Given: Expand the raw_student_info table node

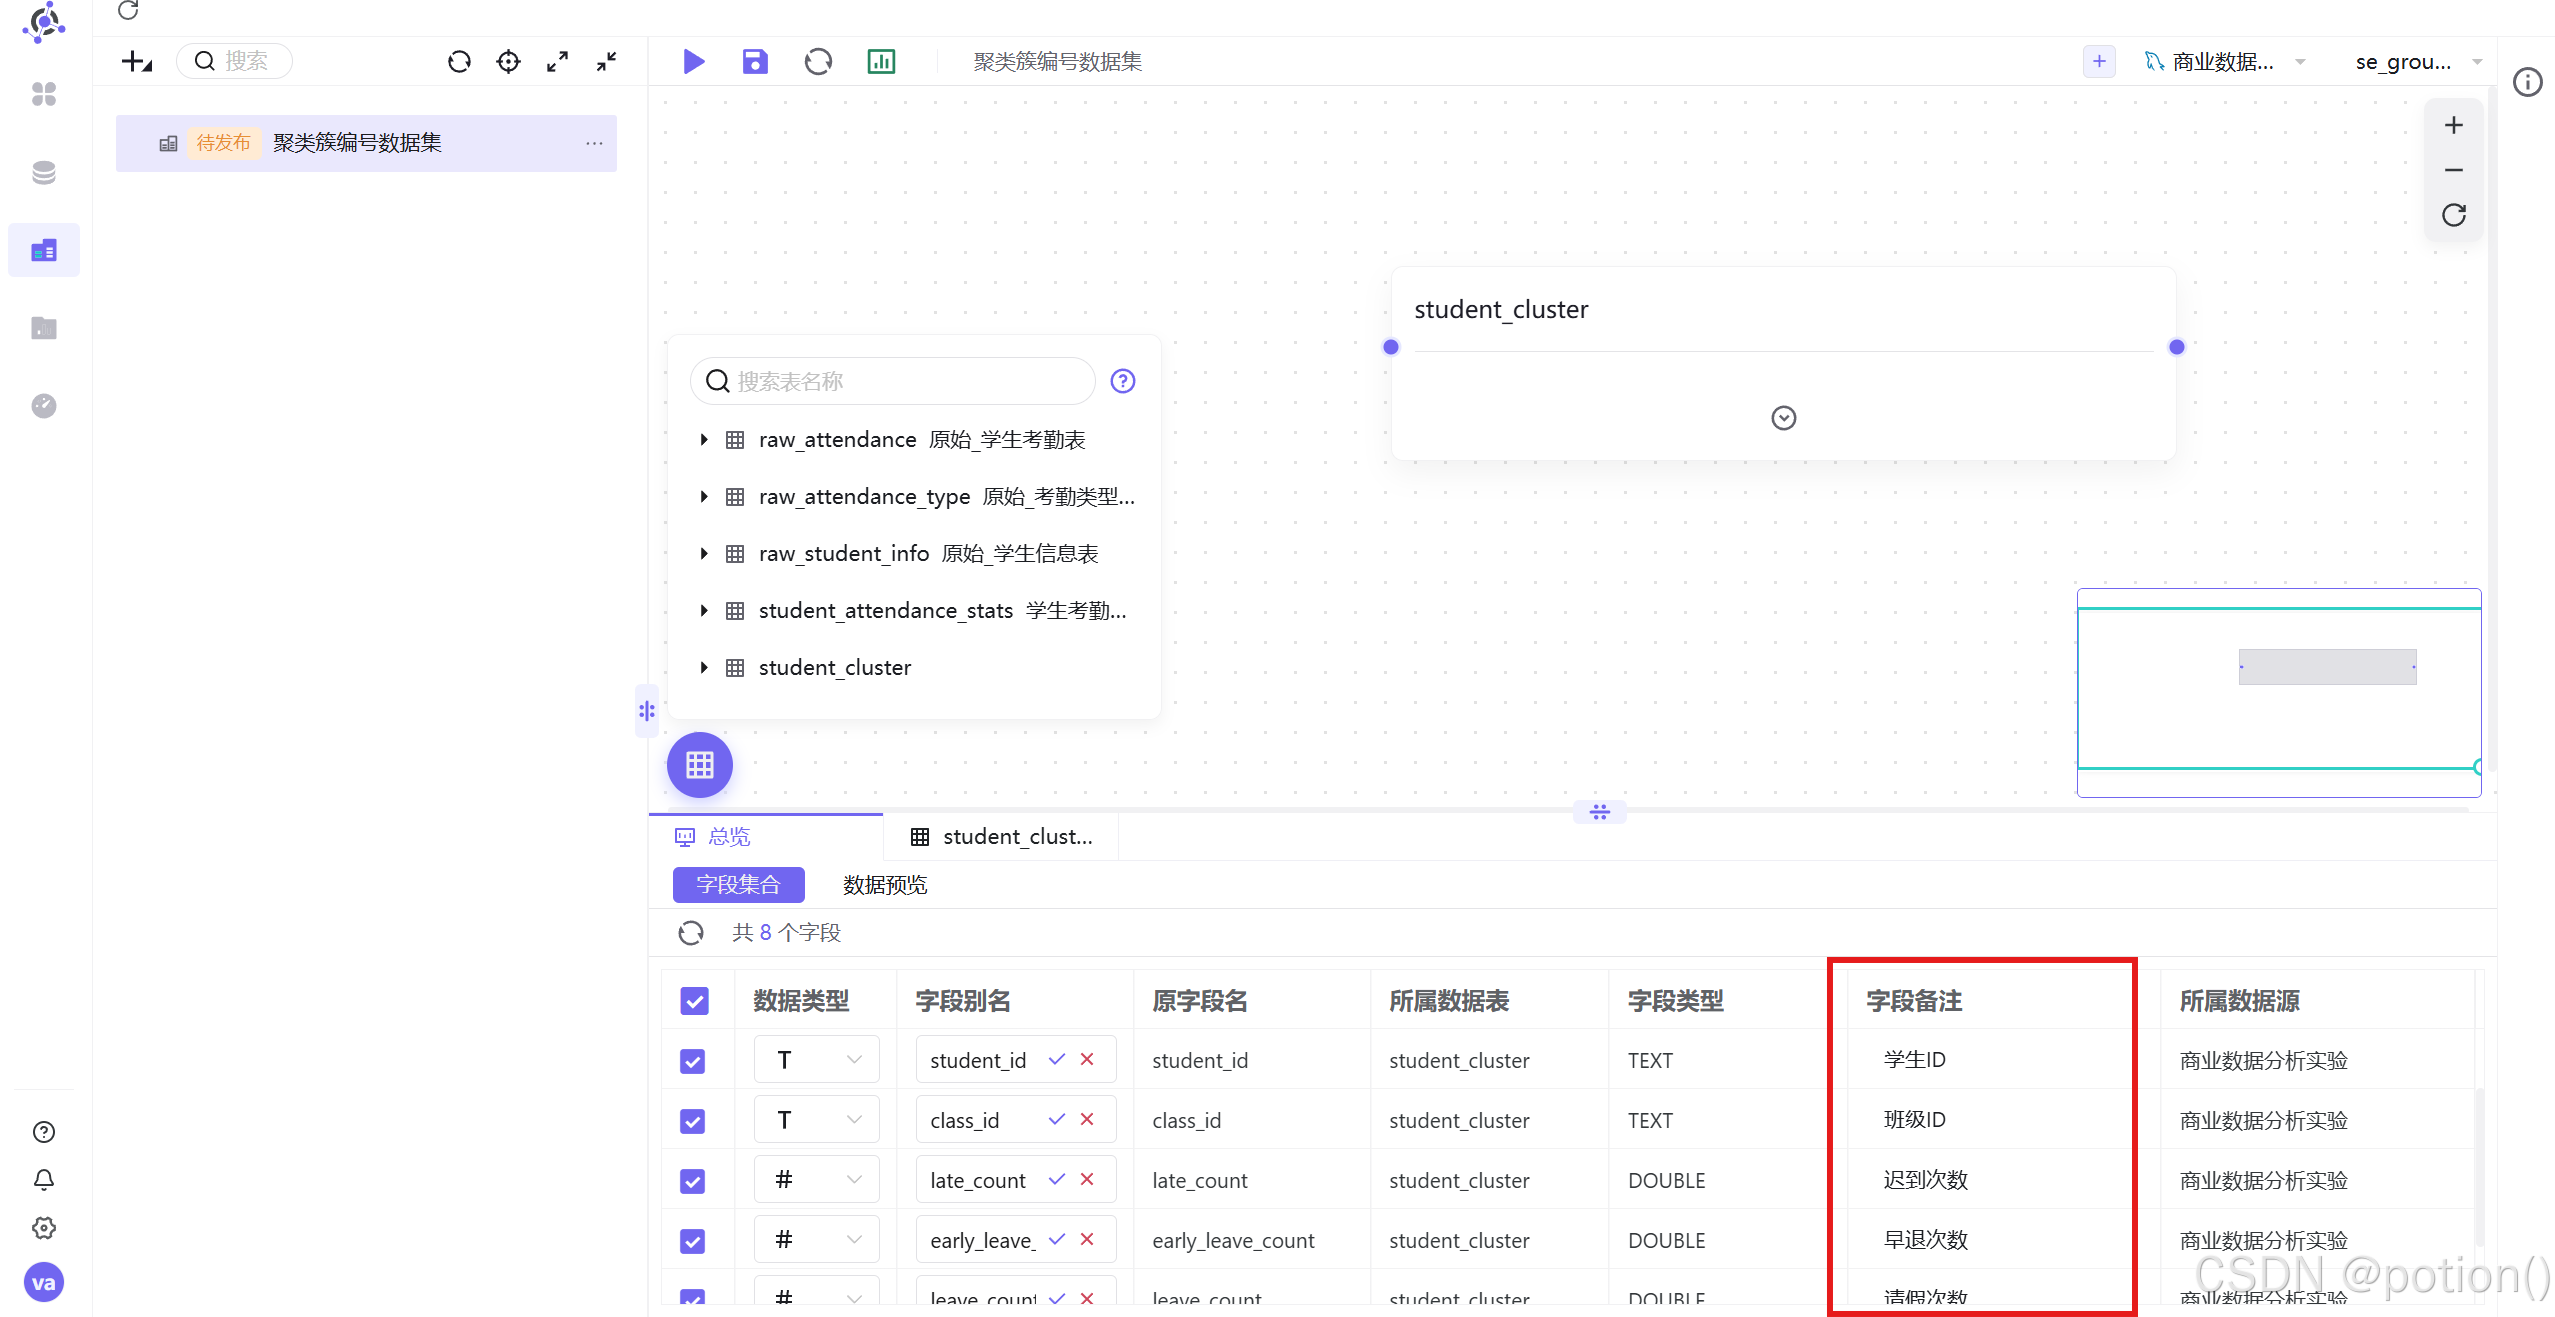Looking at the screenshot, I should [704, 554].
